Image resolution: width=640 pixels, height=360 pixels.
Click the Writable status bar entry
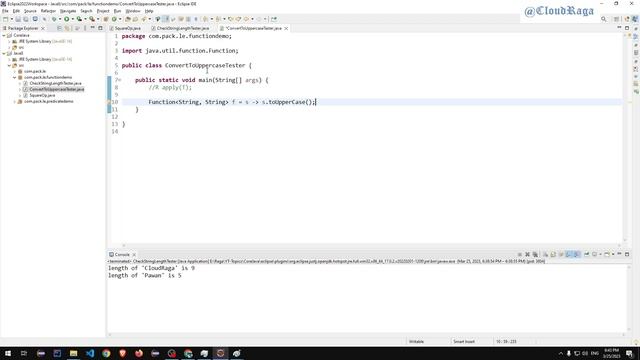click(416, 341)
